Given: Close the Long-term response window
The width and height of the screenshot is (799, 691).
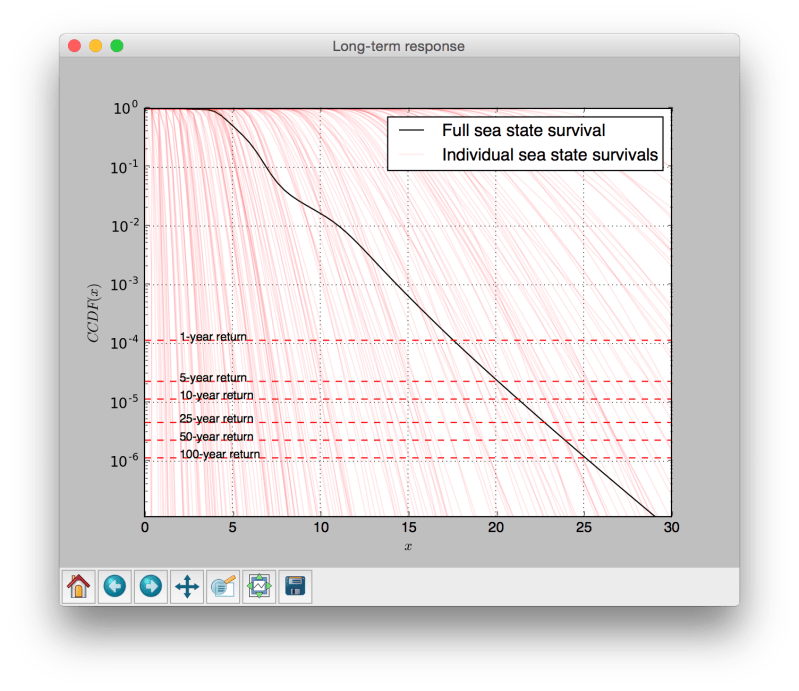Looking at the screenshot, I should 74,46.
